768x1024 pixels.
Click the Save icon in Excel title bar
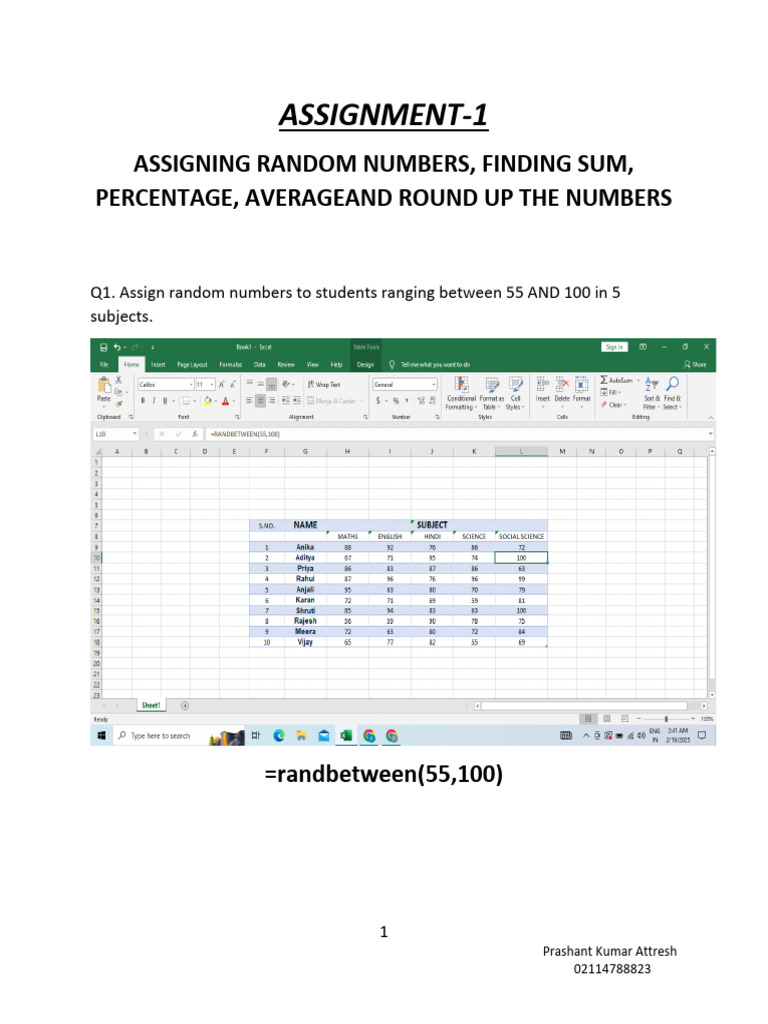coord(103,347)
